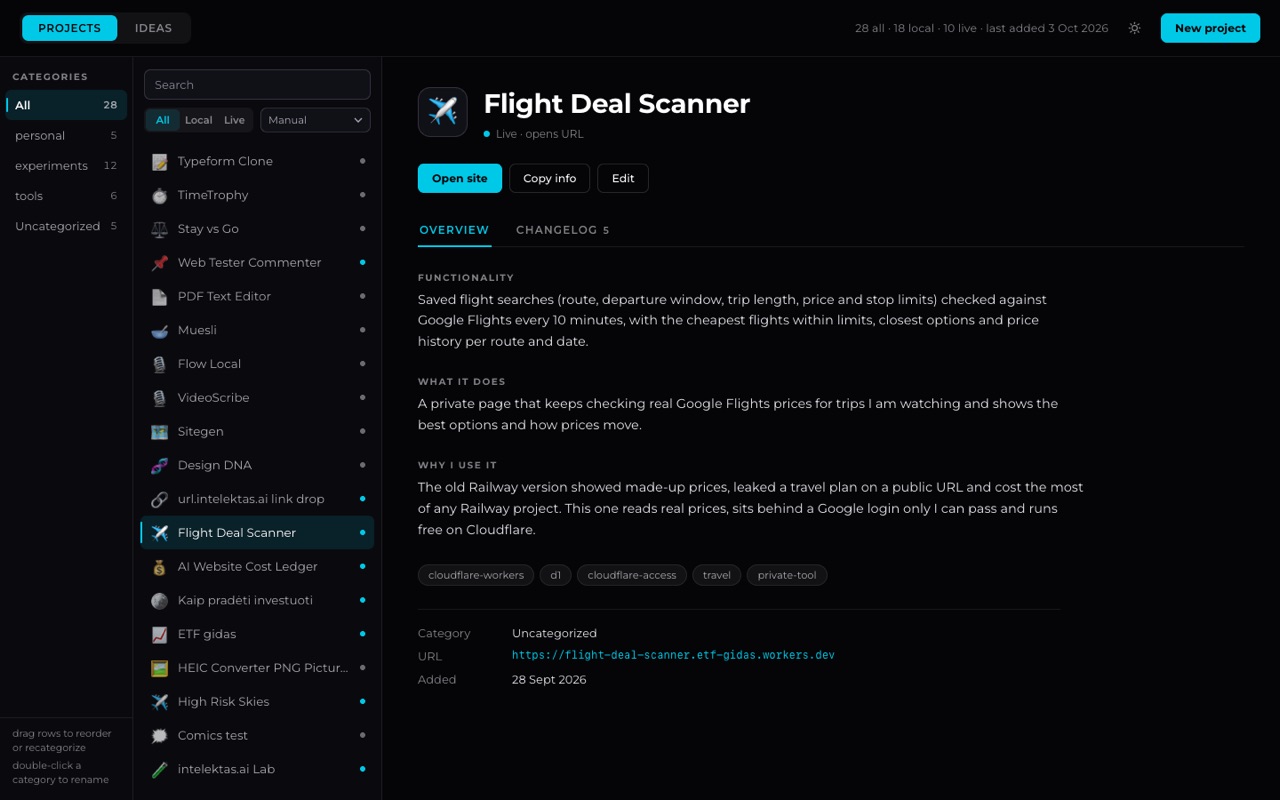Click the Typeform Clone project icon
Image resolution: width=1280 pixels, height=800 pixels.
[x=159, y=161]
